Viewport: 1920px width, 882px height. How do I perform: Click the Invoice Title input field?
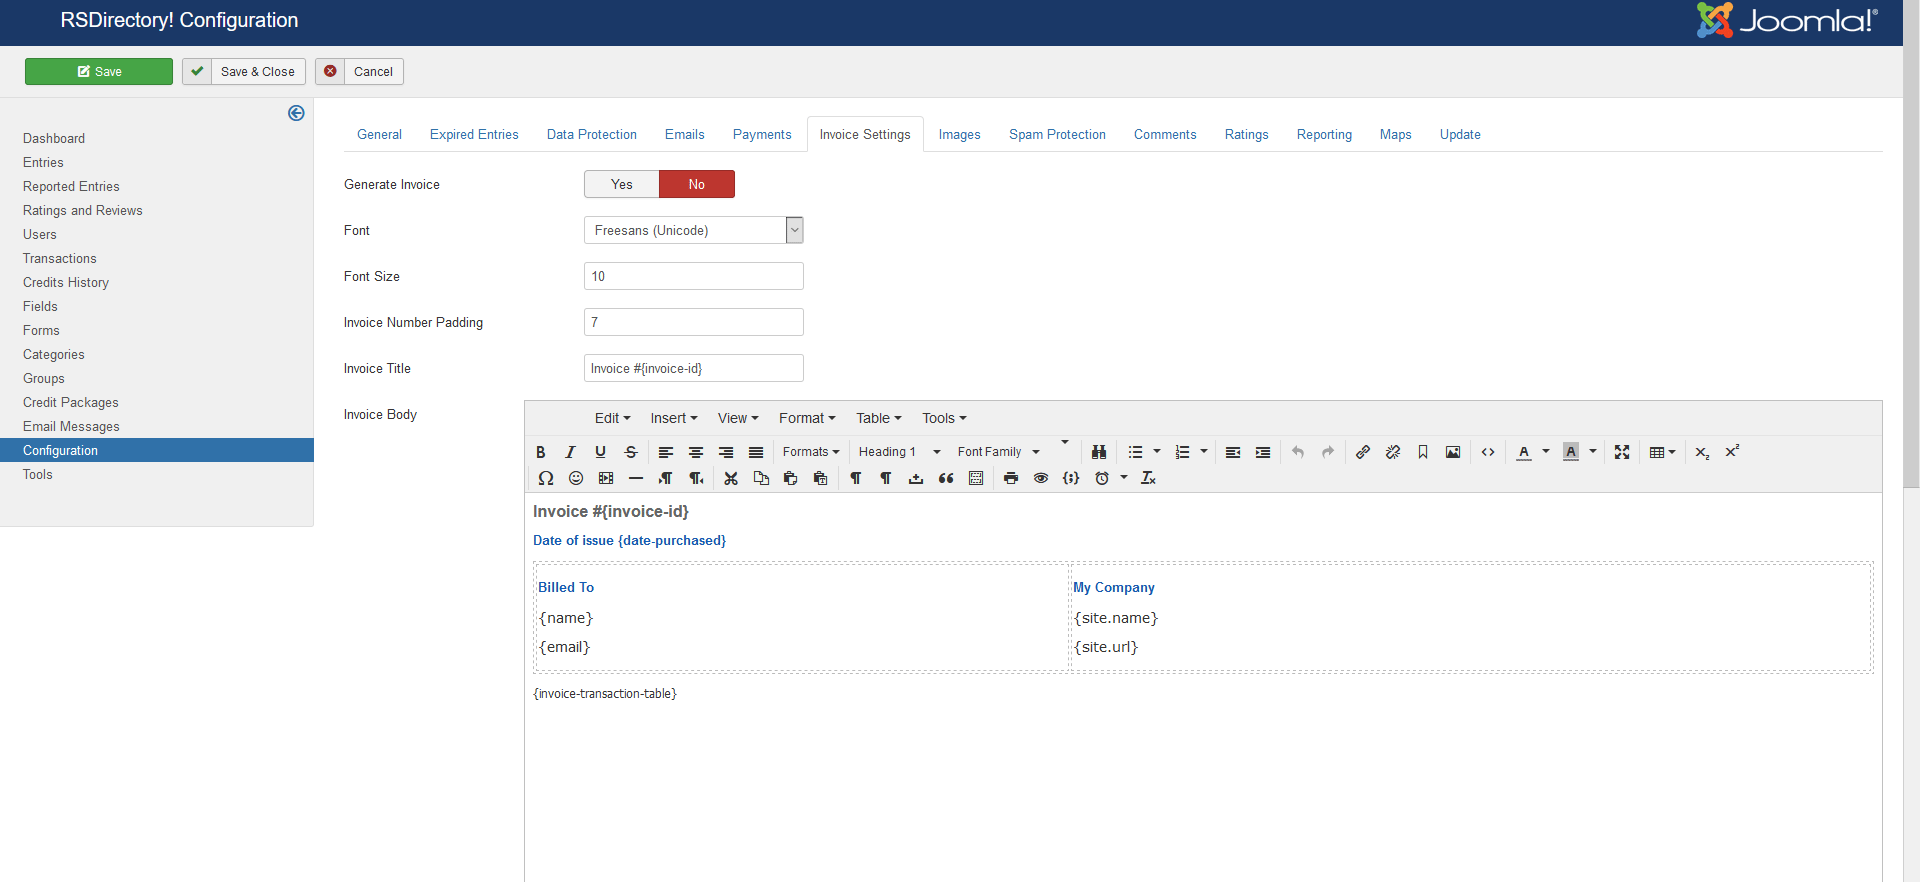[694, 368]
